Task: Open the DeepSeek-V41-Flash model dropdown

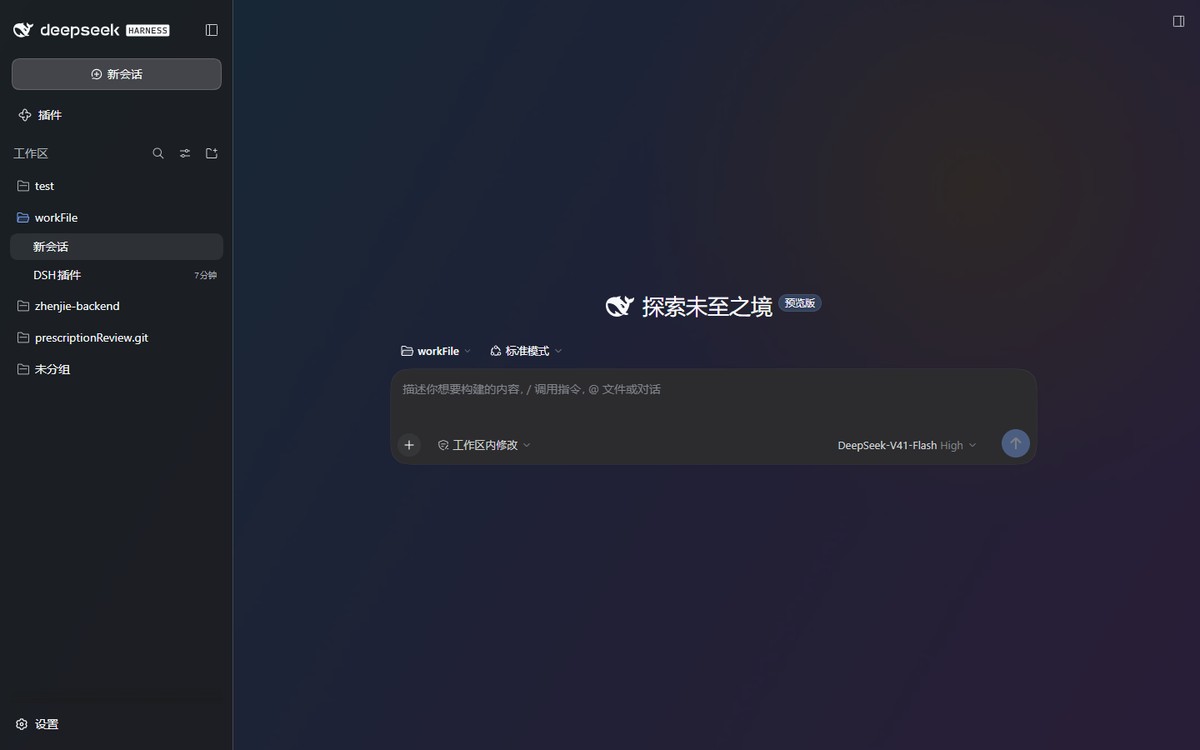Action: [x=906, y=445]
